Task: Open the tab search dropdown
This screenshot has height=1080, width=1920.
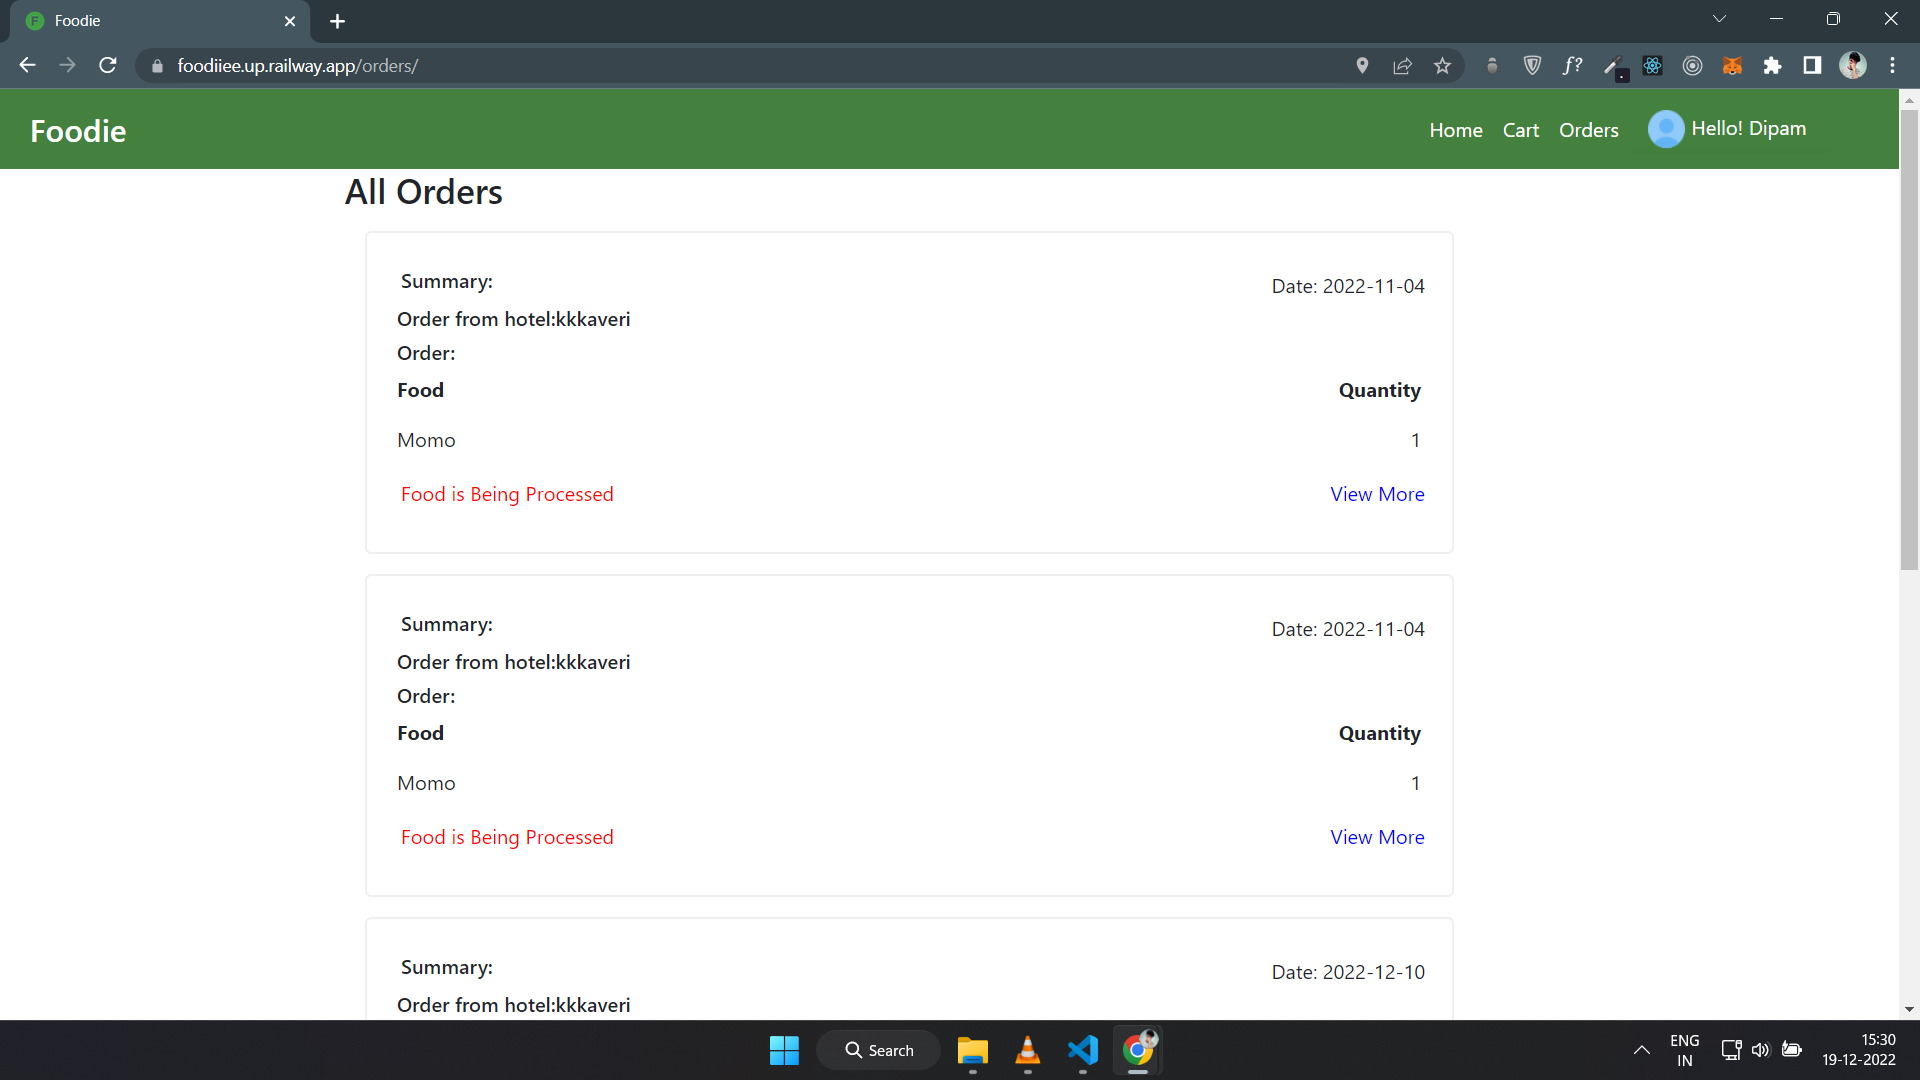Action: coord(1720,18)
